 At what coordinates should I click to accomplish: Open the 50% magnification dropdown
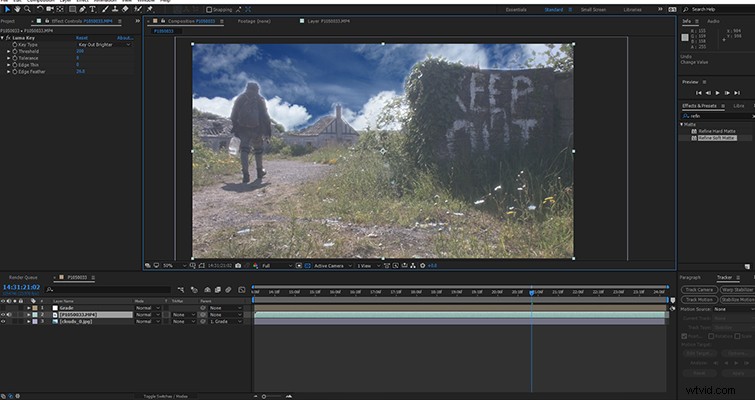click(x=174, y=265)
